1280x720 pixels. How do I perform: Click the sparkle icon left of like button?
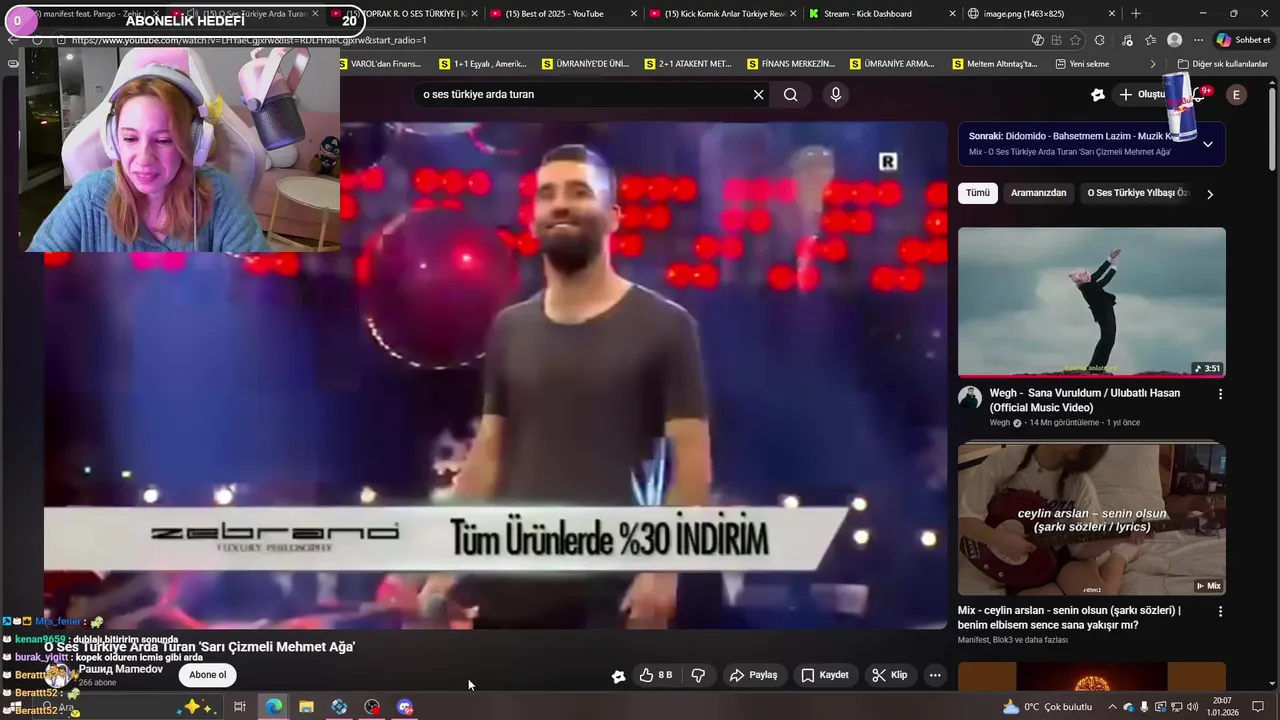pyautogui.click(x=619, y=676)
